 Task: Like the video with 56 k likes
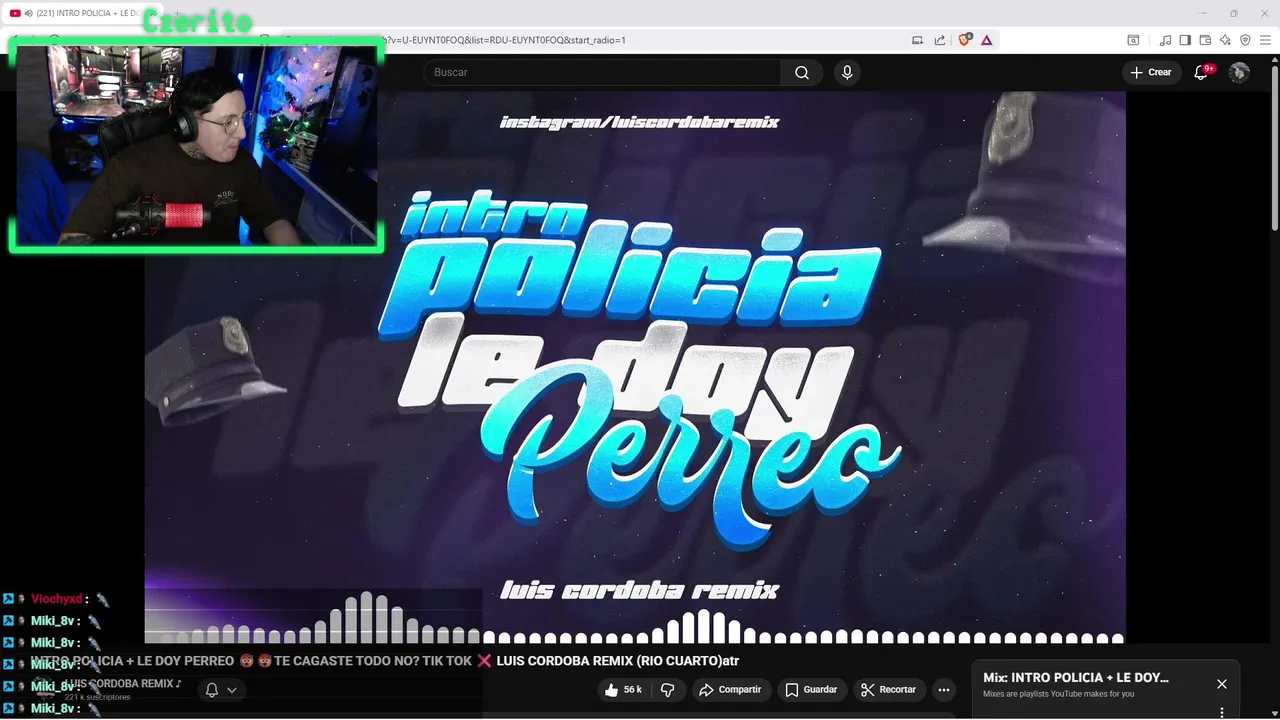coord(623,690)
